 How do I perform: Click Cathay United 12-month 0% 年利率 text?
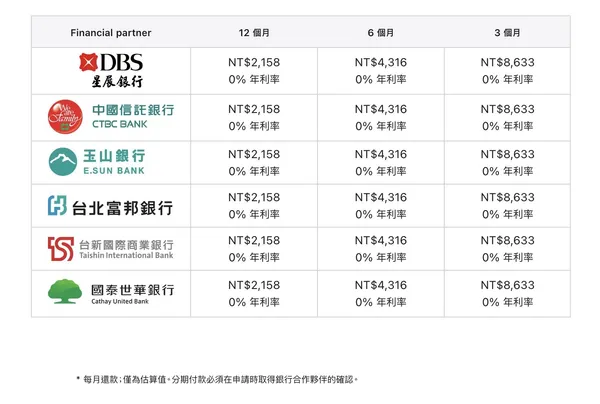pyautogui.click(x=254, y=301)
